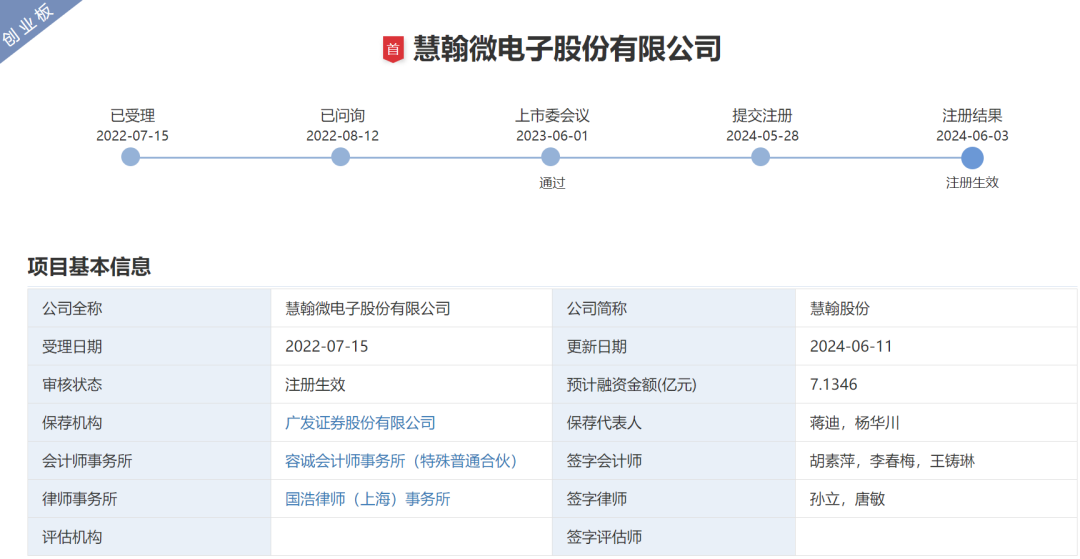
Task: Click the 公司简称 table label
Action: pos(596,308)
